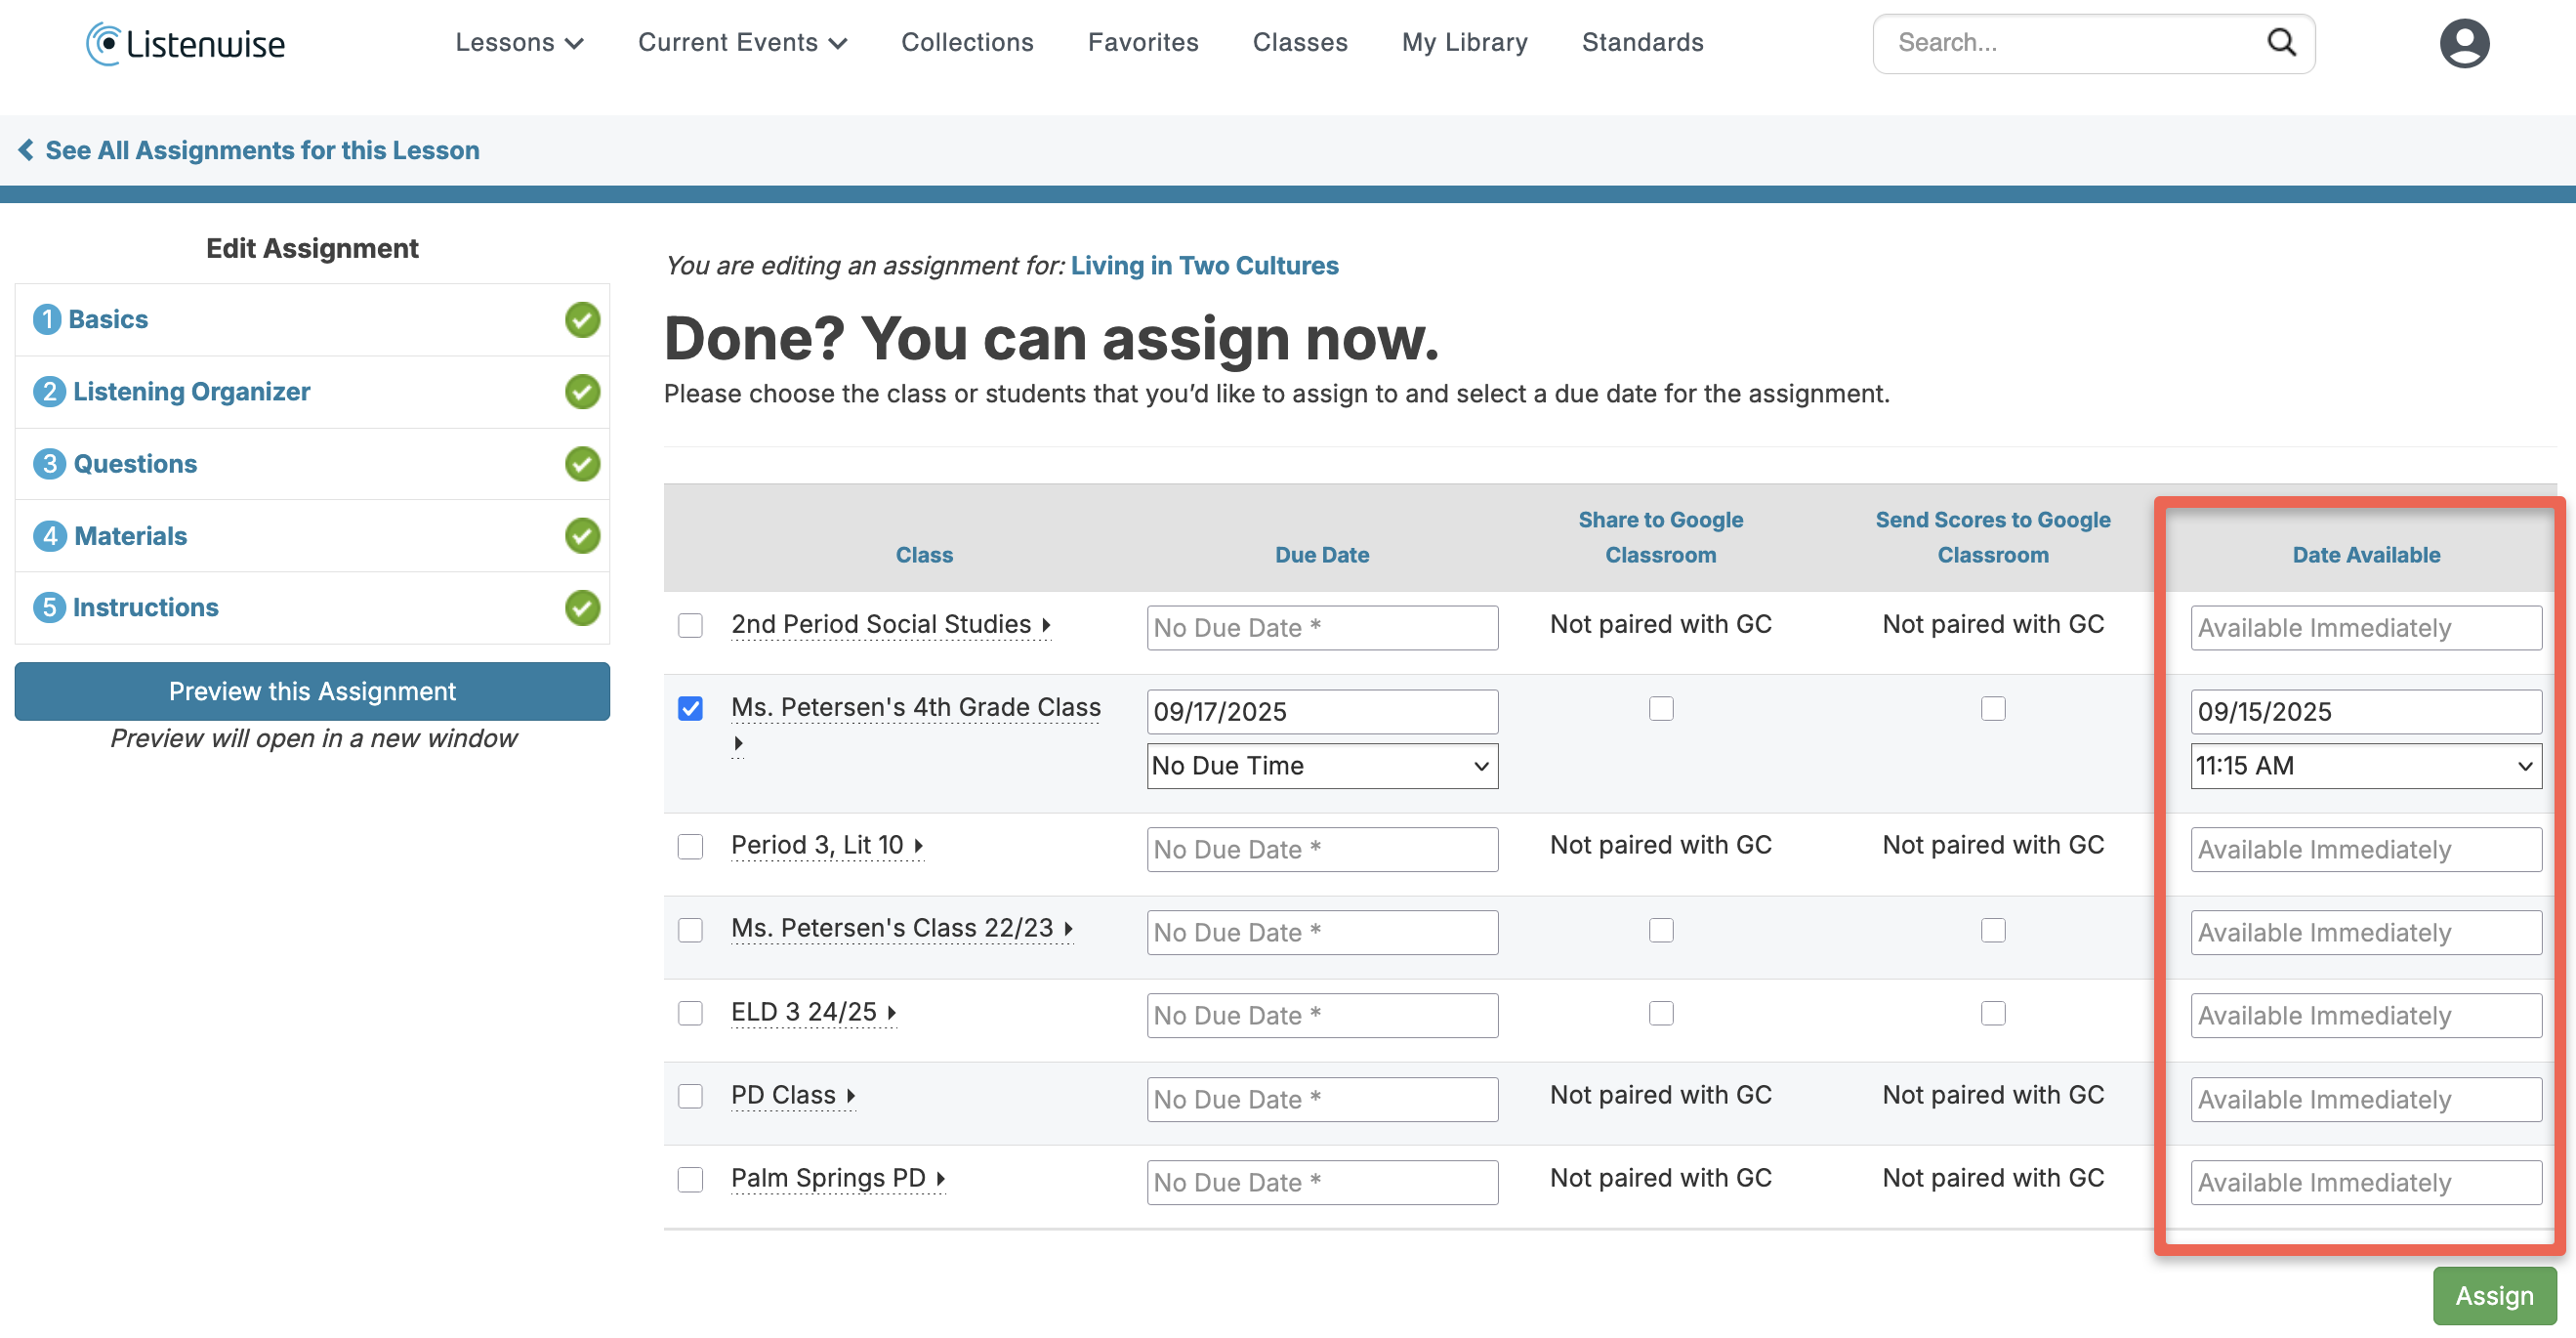Screen dimensions: 2576x1338
Task: Expand the Period 3, Lit 10 students
Action: pos(918,847)
